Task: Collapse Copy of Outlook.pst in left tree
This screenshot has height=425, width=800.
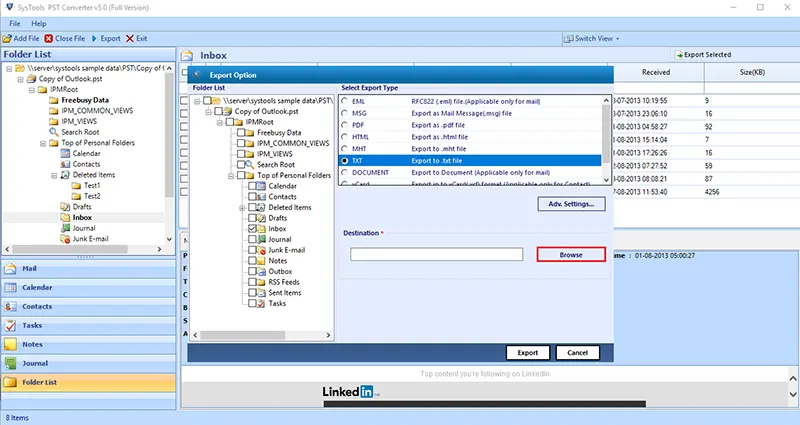Action: point(20,79)
